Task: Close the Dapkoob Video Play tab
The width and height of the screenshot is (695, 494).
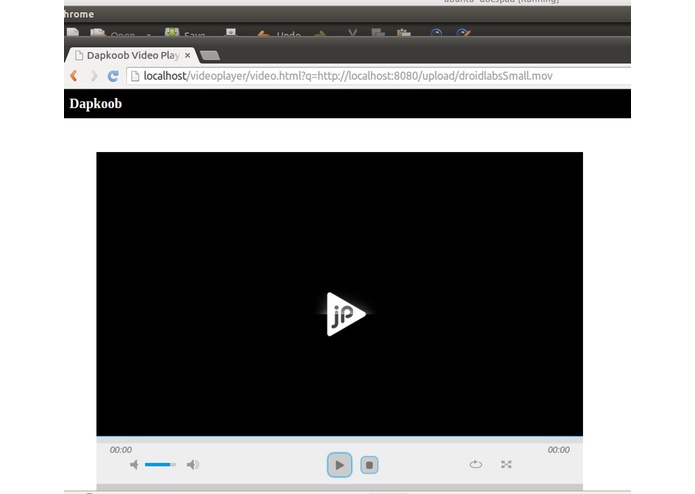Action: pos(187,55)
